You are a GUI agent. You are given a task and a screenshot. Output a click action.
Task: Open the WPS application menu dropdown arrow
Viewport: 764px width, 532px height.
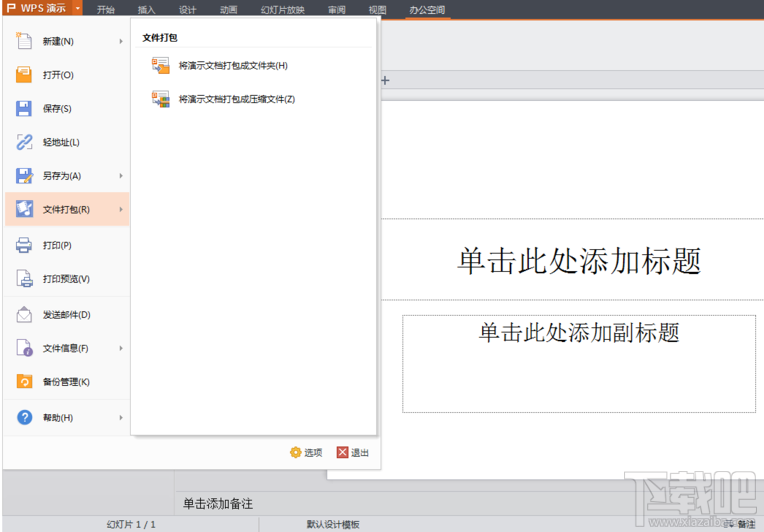pos(77,8)
